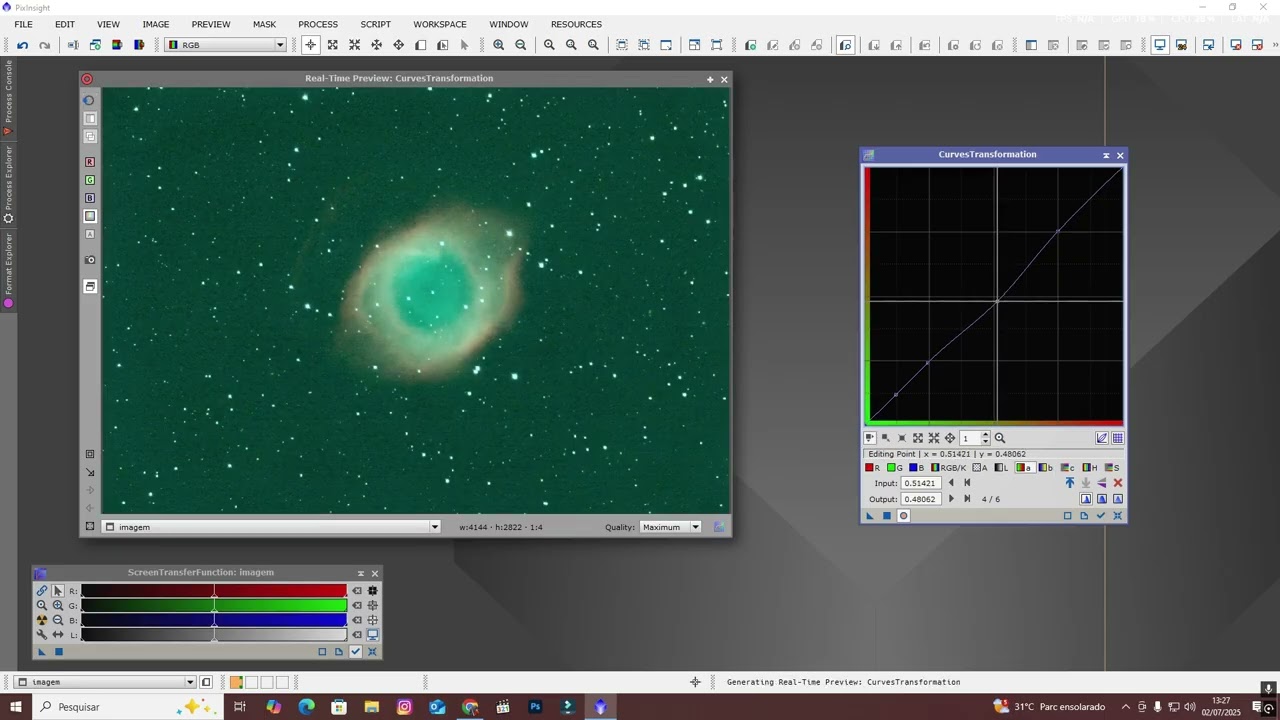This screenshot has height=720, width=1280.
Task: Open the FILE menu
Action: coord(23,24)
